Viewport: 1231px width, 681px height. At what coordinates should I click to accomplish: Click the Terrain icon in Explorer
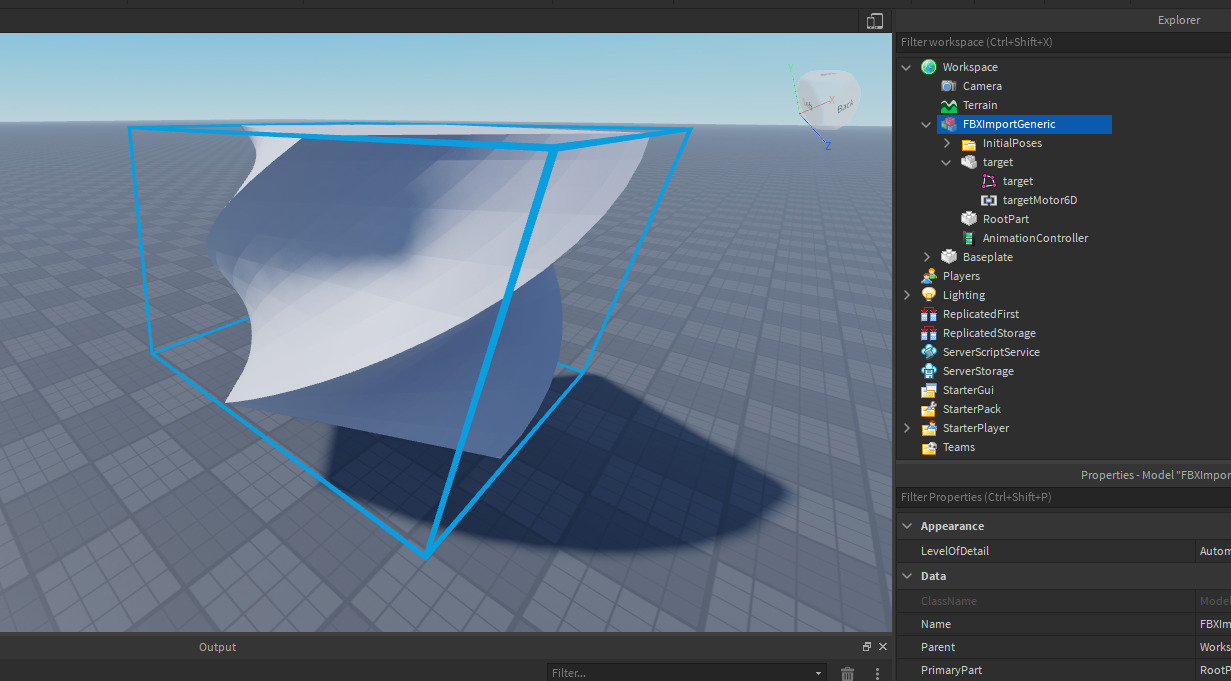tap(948, 105)
